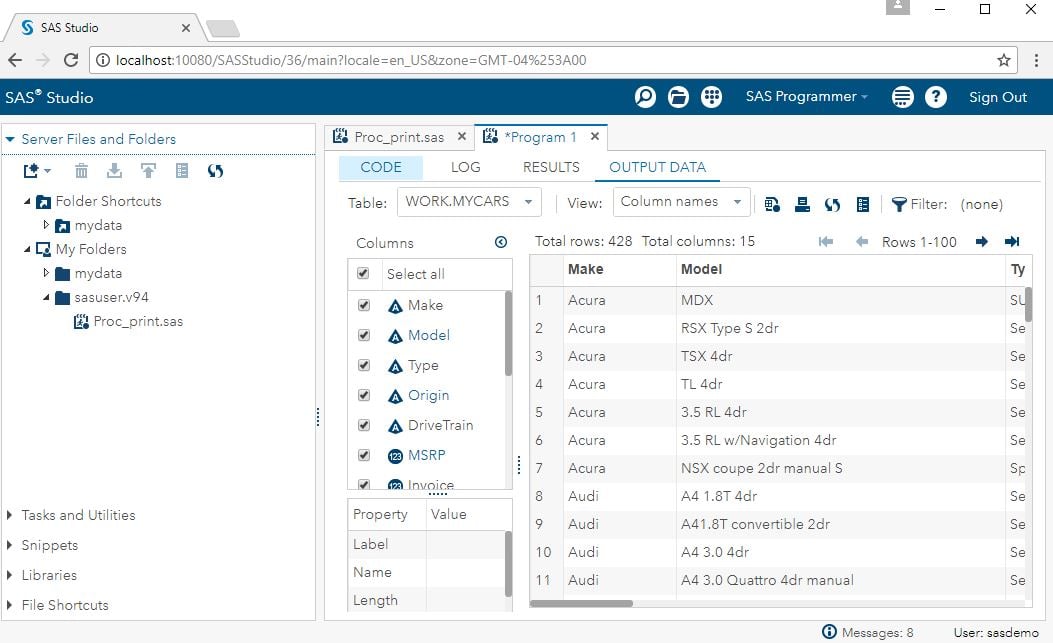Click the Delete trash icon in files pane
Screen dimensions: 1053x643
click(x=81, y=171)
